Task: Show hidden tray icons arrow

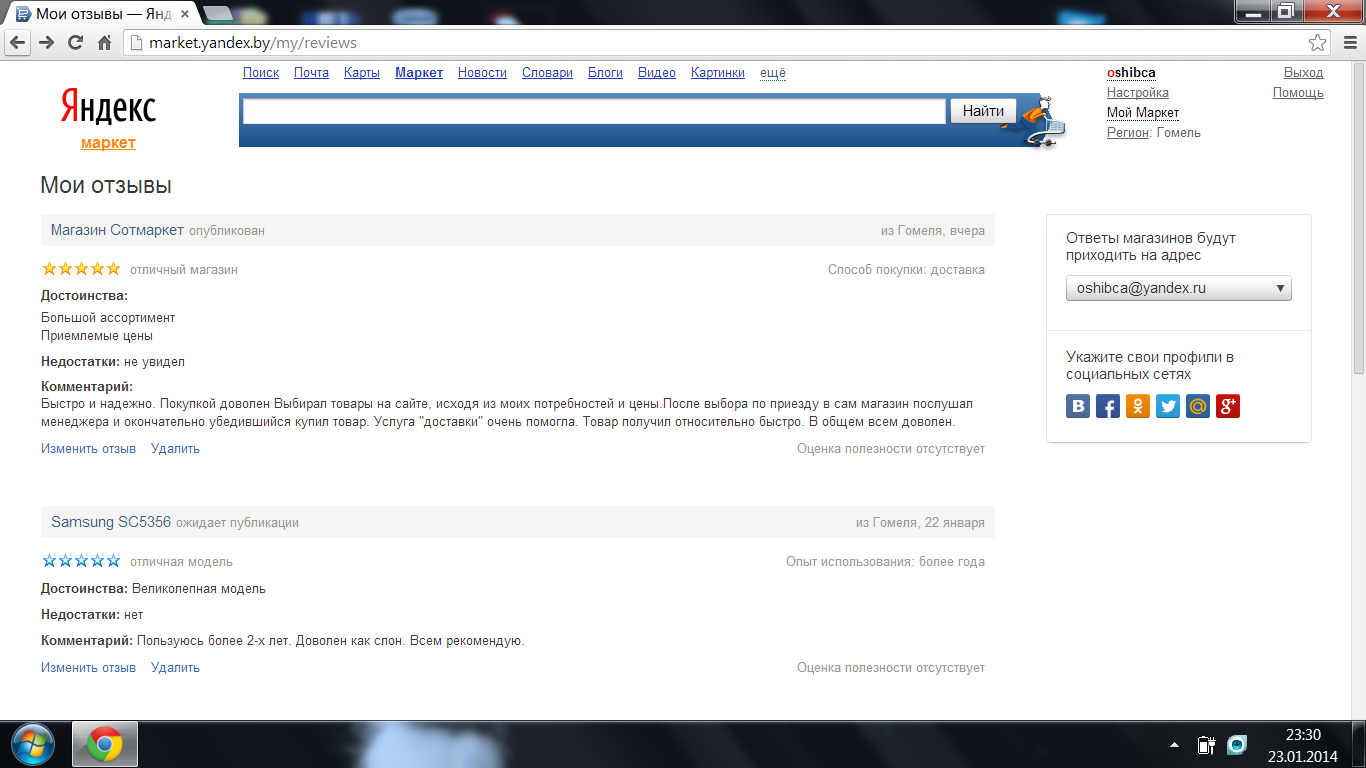Action: [x=1174, y=745]
